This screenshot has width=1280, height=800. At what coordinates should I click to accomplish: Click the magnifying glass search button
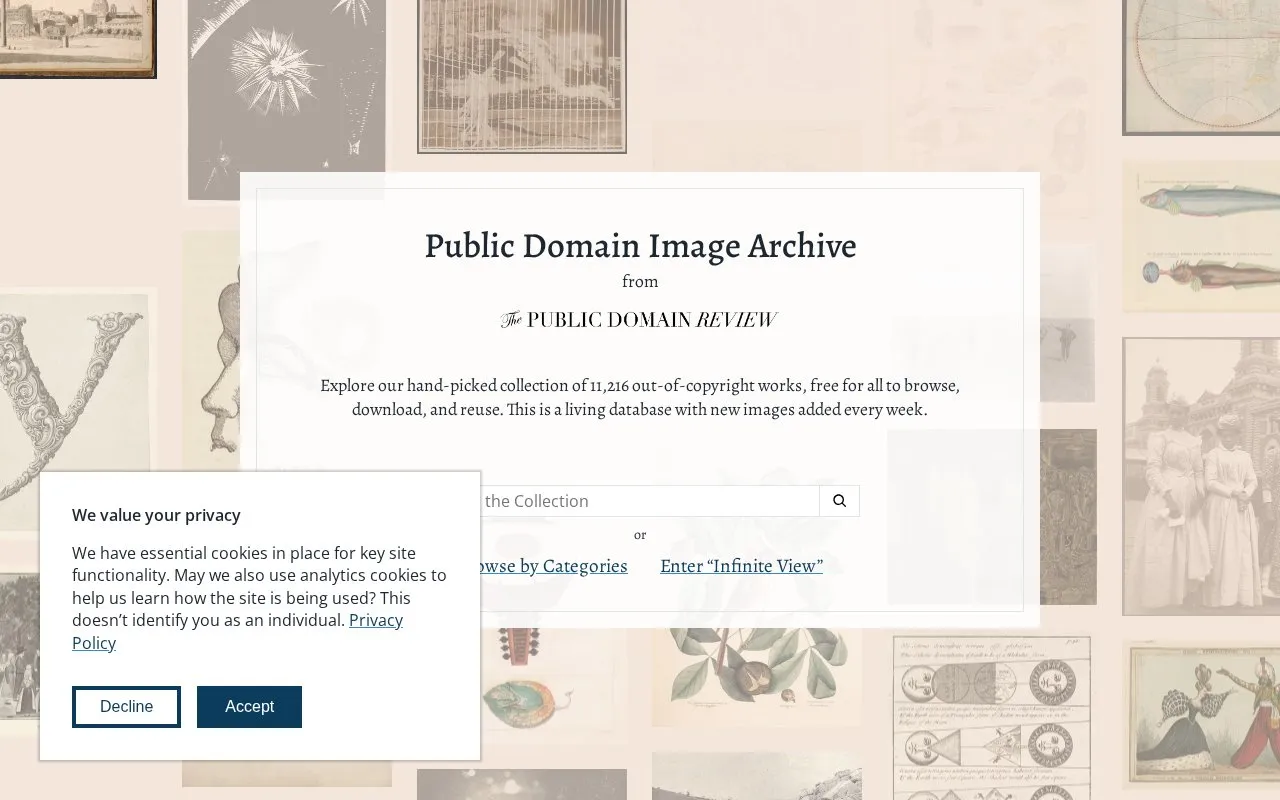[839, 501]
